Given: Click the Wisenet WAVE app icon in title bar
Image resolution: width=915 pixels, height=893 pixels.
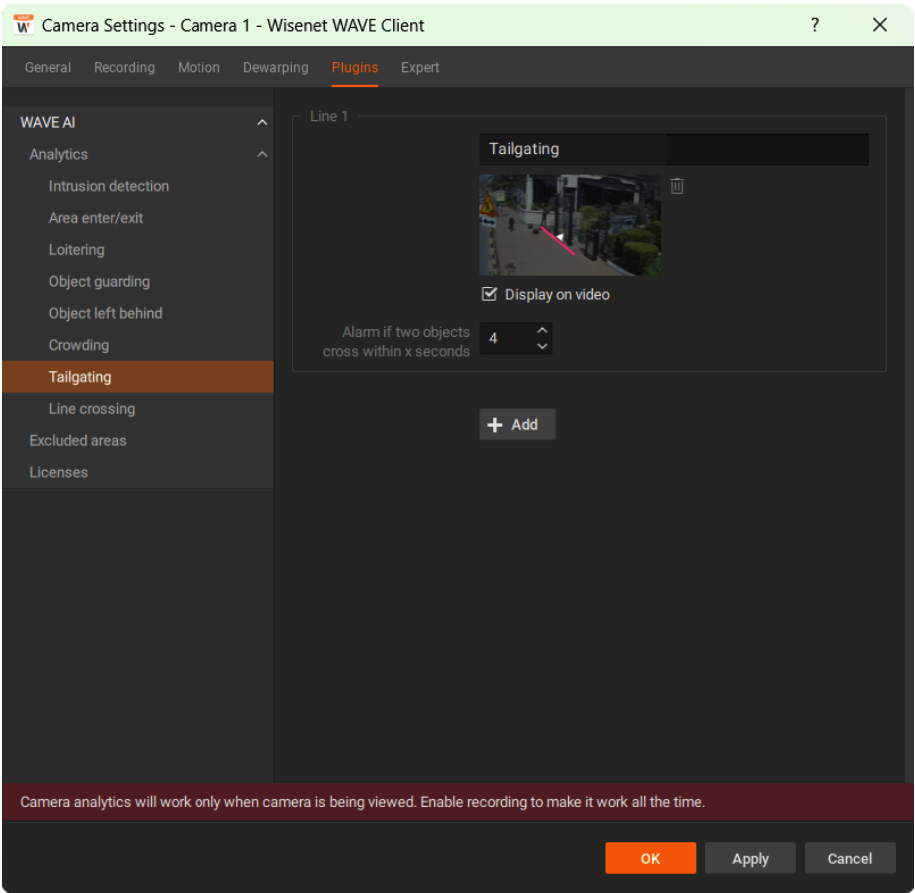Looking at the screenshot, I should click(x=23, y=25).
